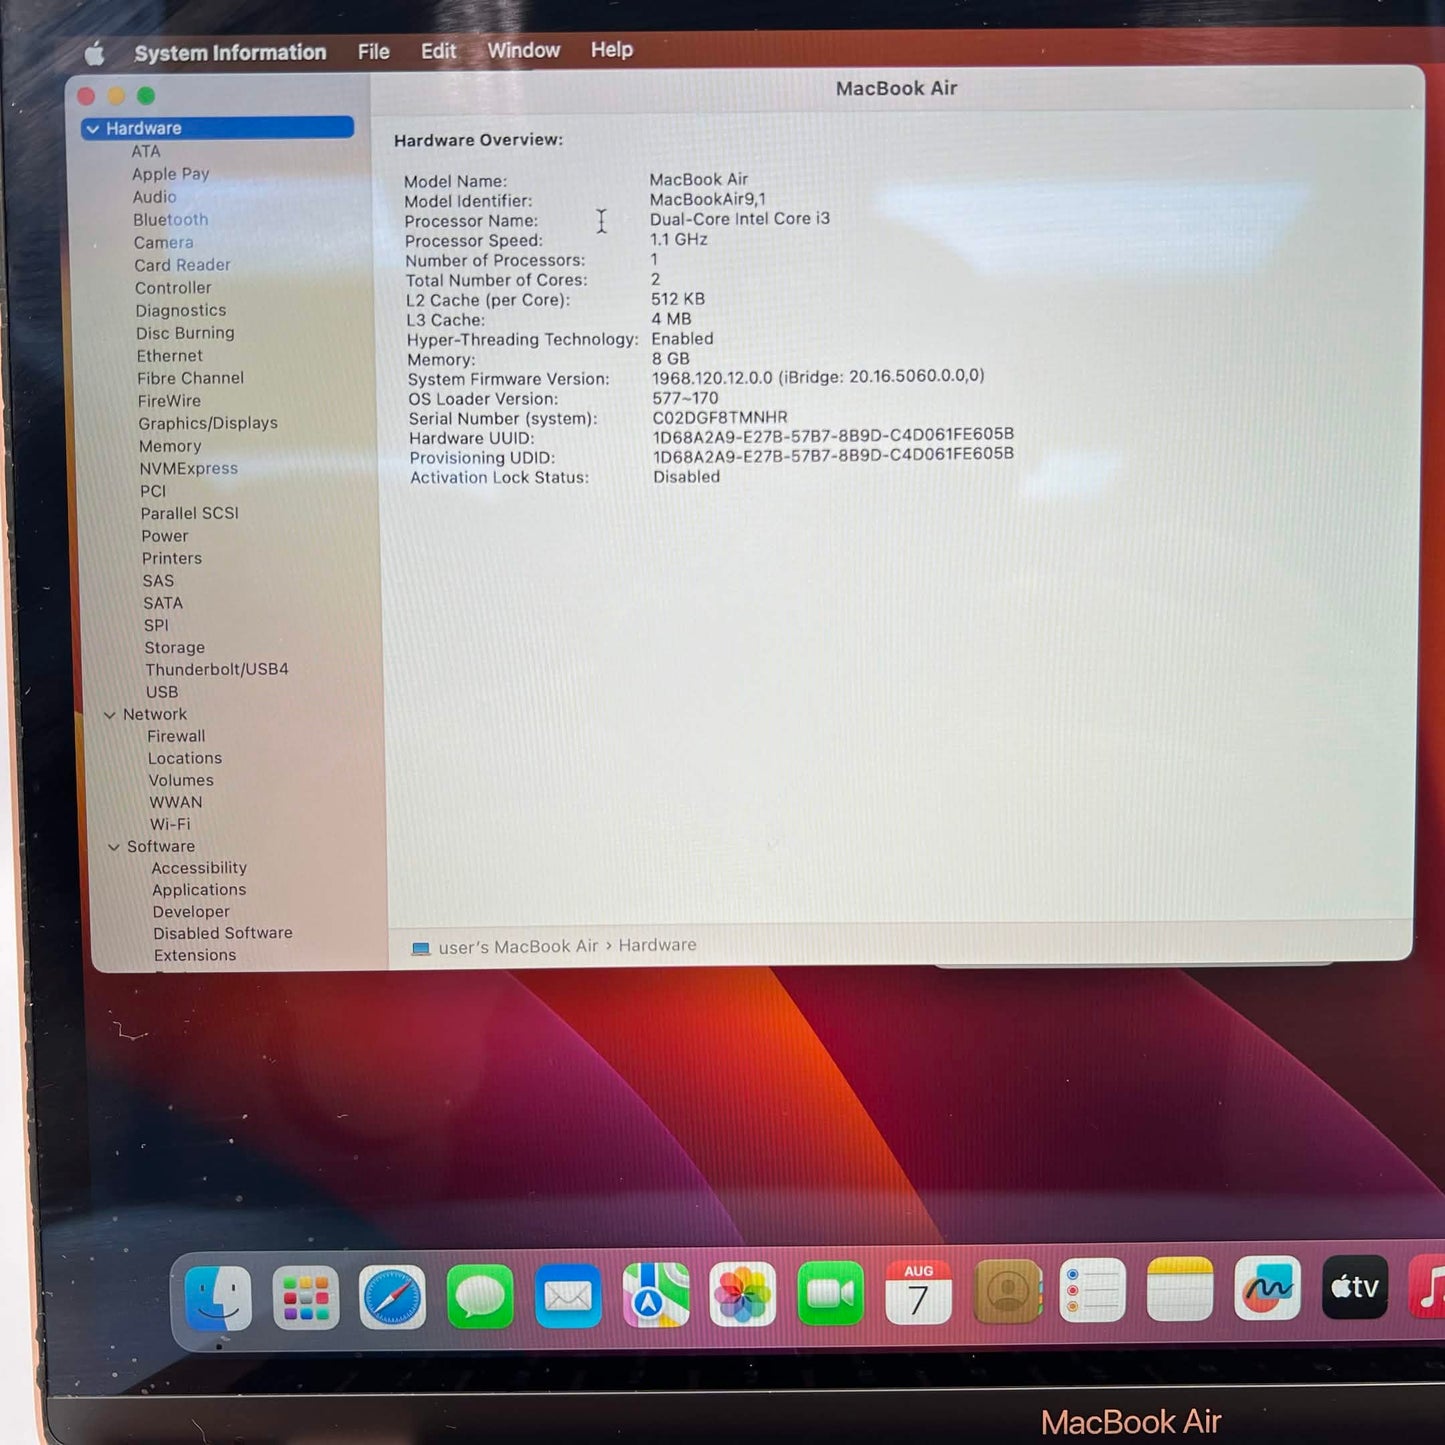
Task: Click user's MacBook Air in path bar
Action: (518, 947)
